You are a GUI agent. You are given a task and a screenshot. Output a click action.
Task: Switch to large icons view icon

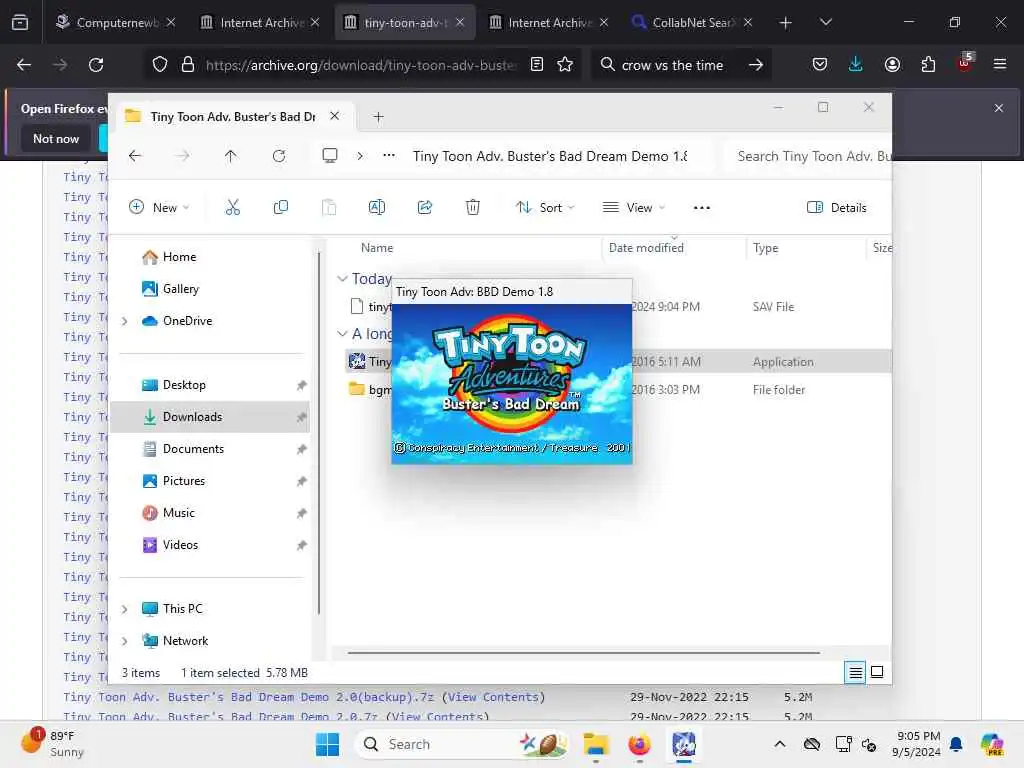[x=877, y=672]
